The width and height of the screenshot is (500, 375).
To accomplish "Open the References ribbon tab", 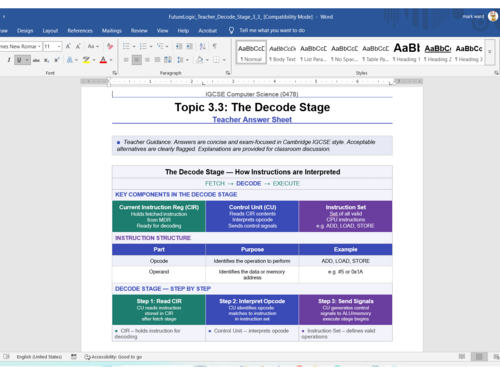I will [80, 31].
